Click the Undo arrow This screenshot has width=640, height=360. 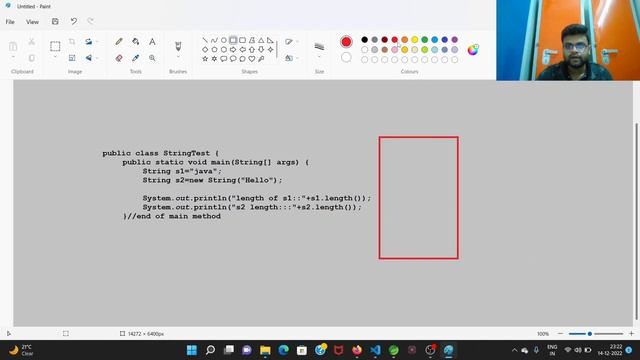pyautogui.click(x=73, y=22)
